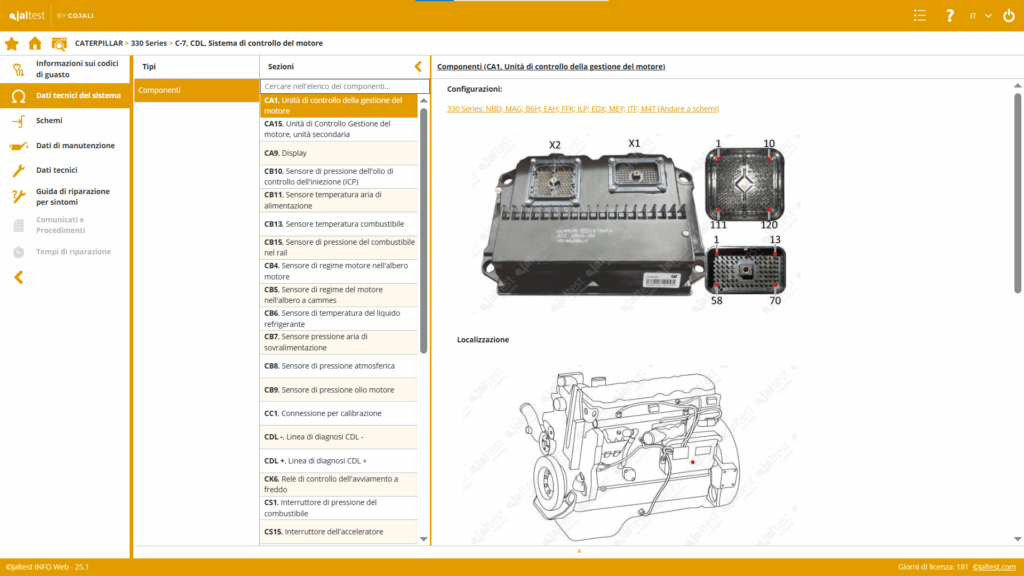Click the wrench technical data icon
1024x576 pixels.
click(18, 170)
